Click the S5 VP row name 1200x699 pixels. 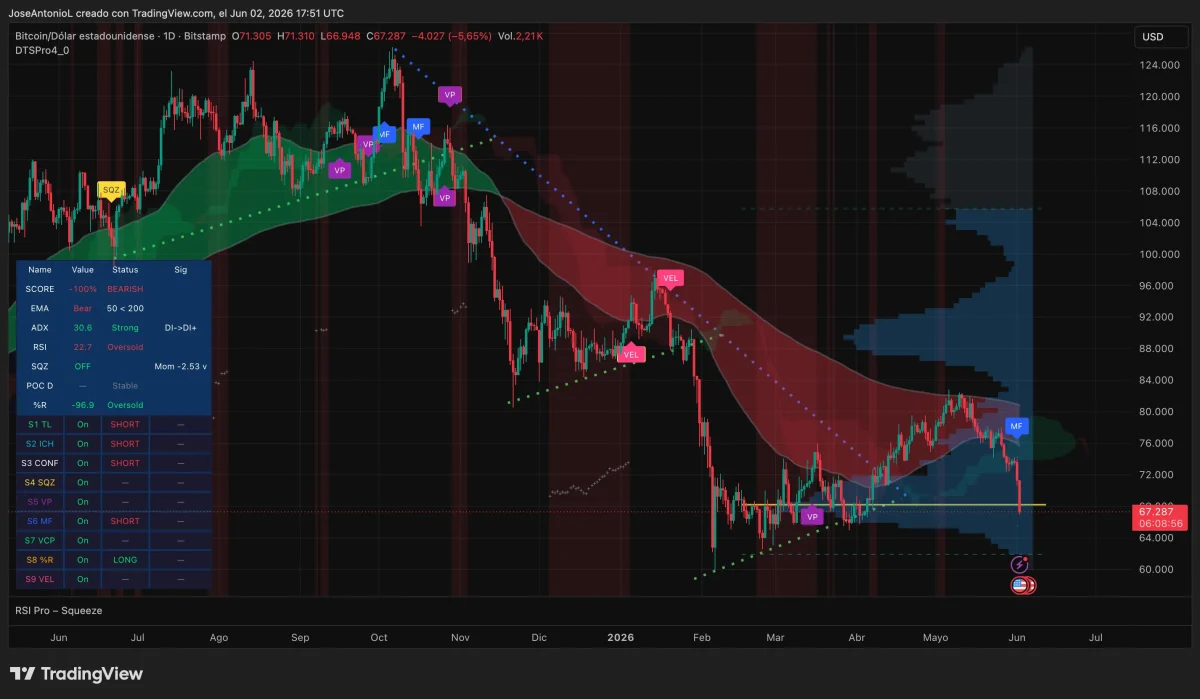40,502
